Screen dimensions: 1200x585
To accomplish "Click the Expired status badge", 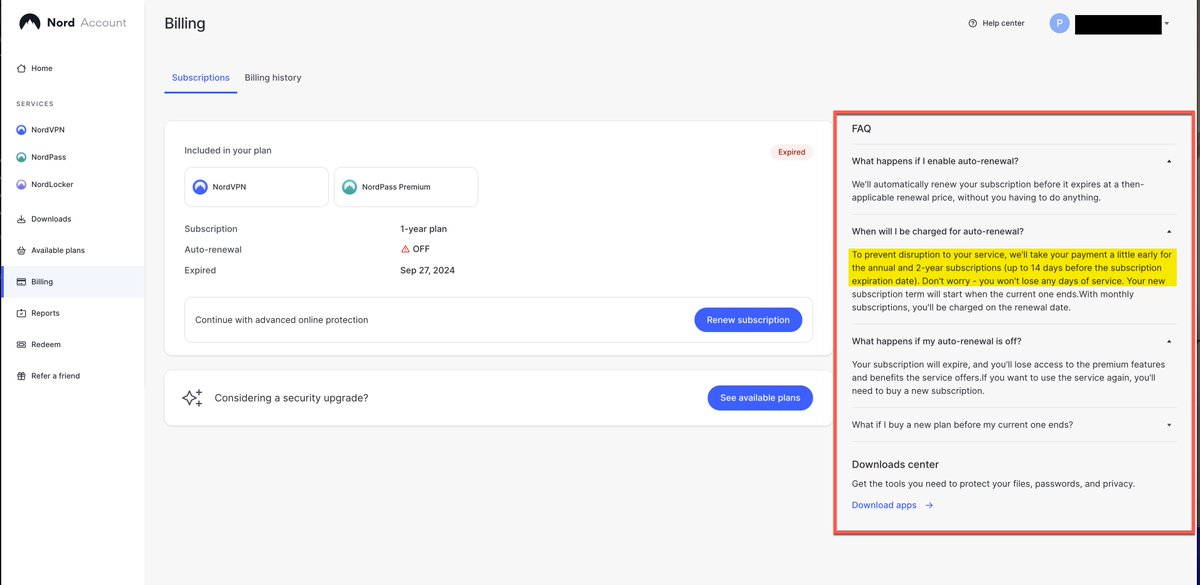I will (791, 152).
